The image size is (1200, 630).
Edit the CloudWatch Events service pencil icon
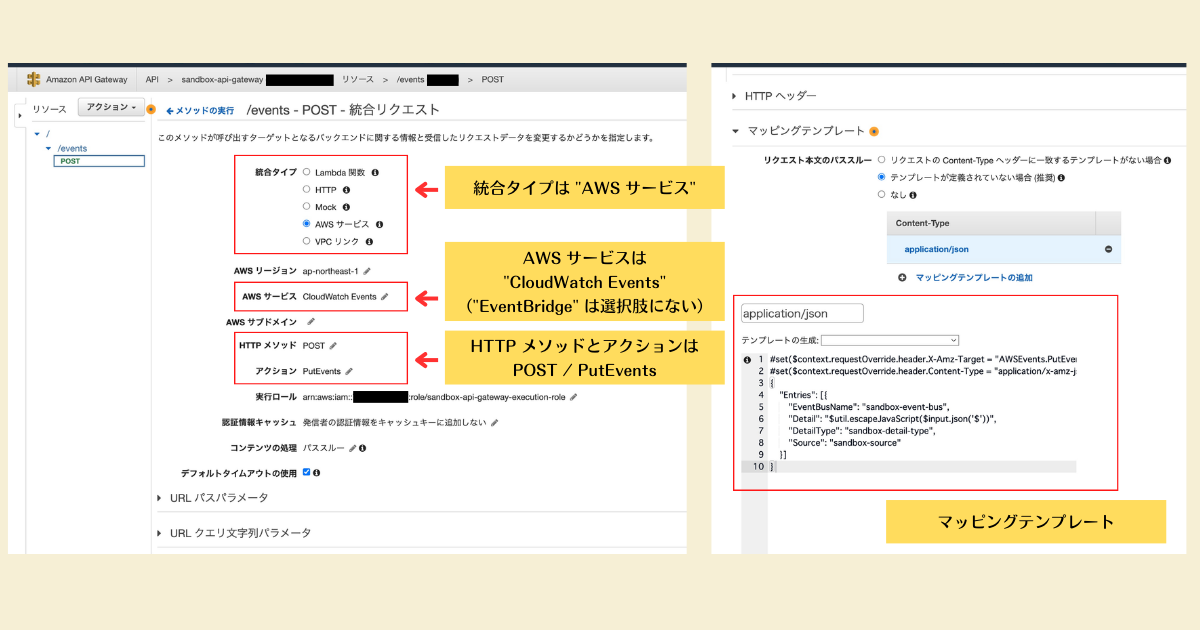pyautogui.click(x=385, y=297)
